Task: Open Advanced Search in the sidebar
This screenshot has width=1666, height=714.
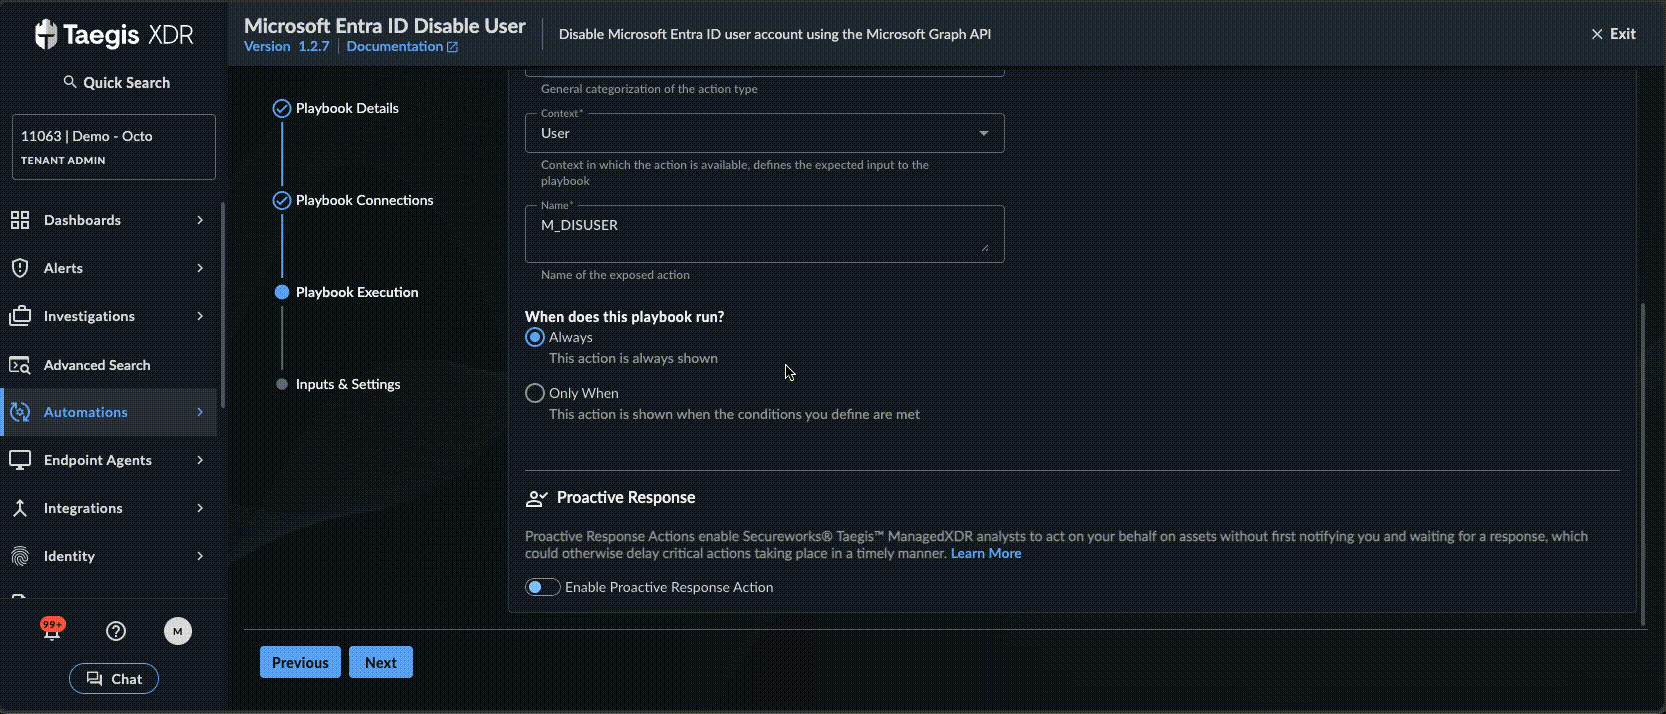Action: pyautogui.click(x=97, y=365)
